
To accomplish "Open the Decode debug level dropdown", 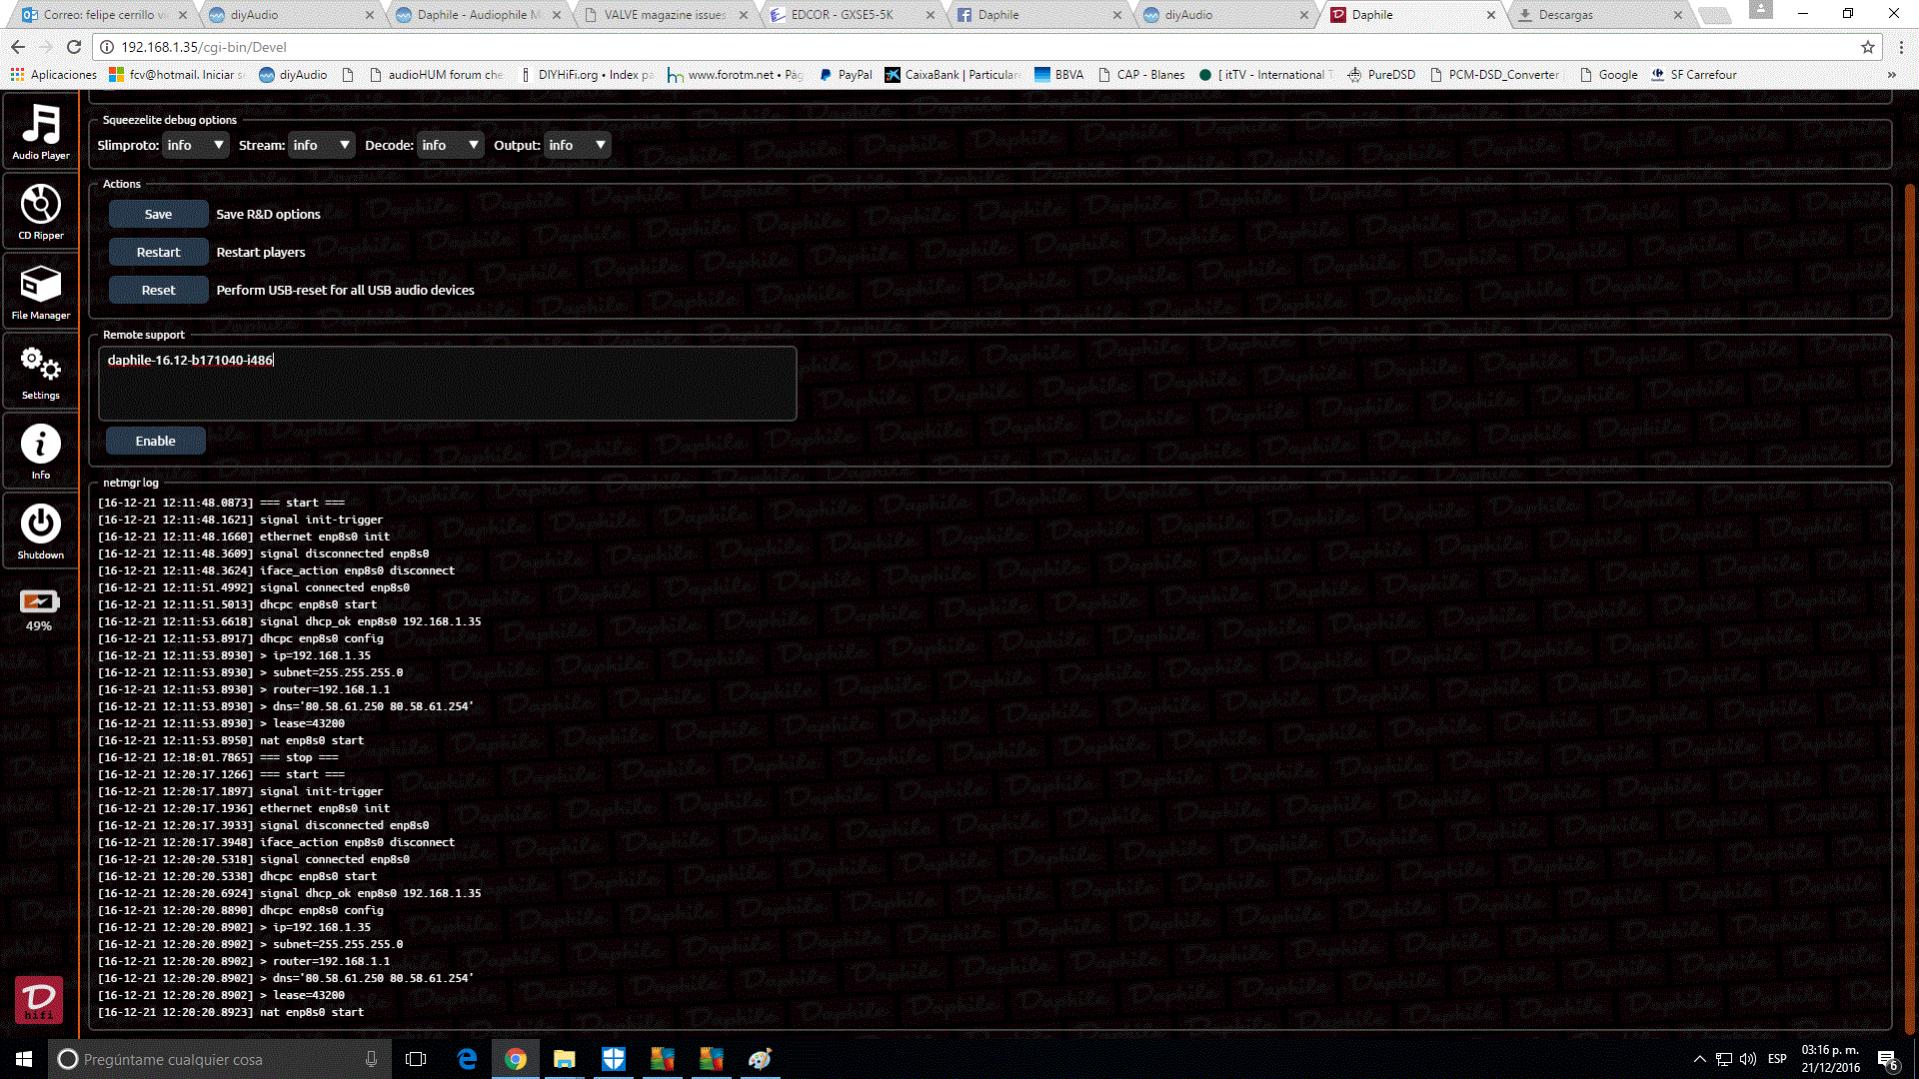I will (x=450, y=145).
